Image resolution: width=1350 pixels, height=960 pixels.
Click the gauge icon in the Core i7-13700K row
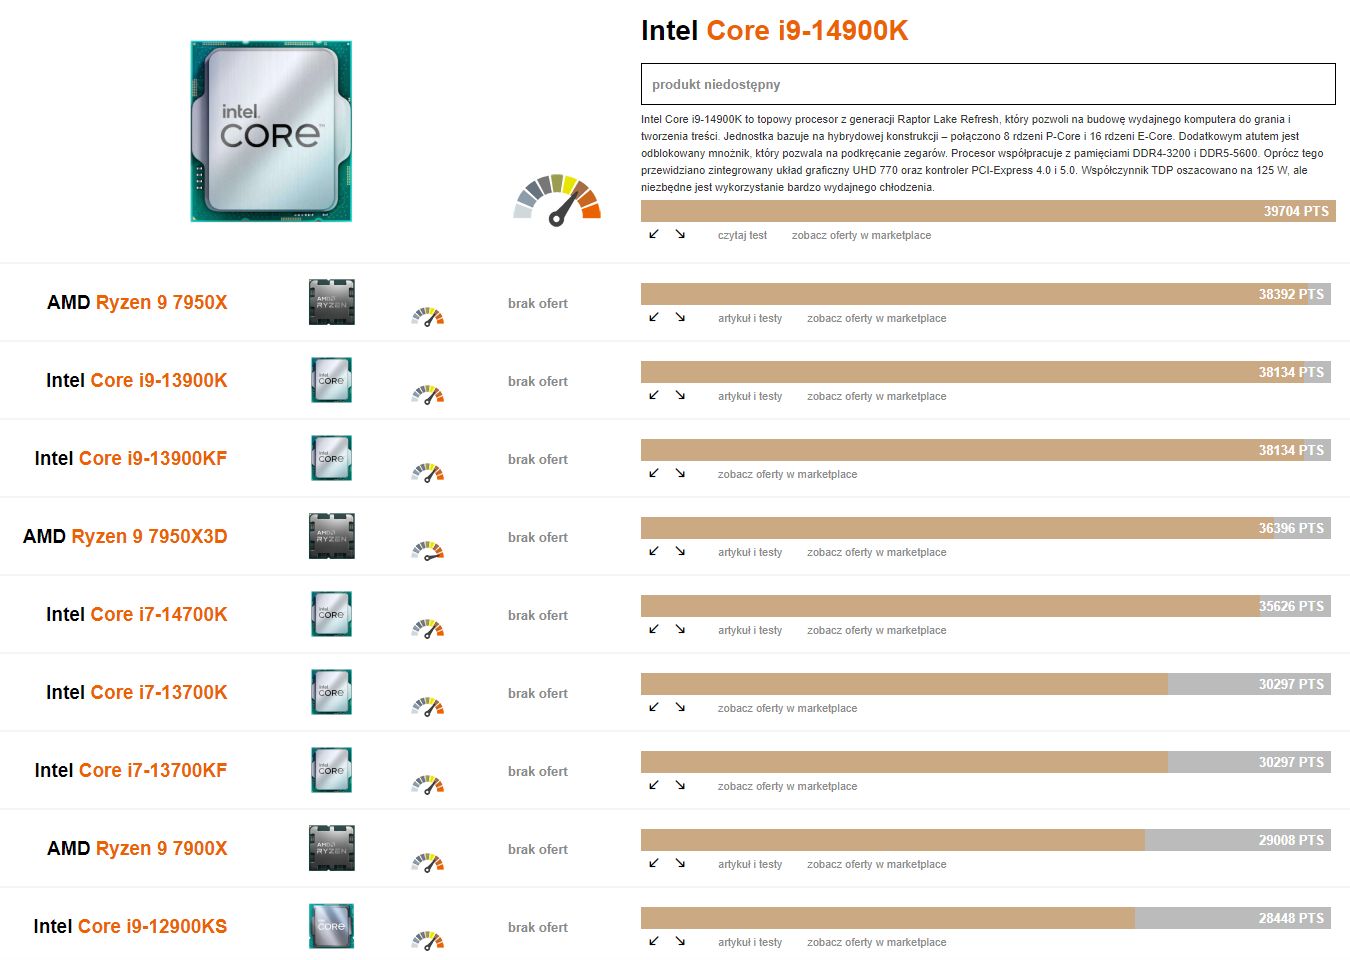(x=427, y=706)
